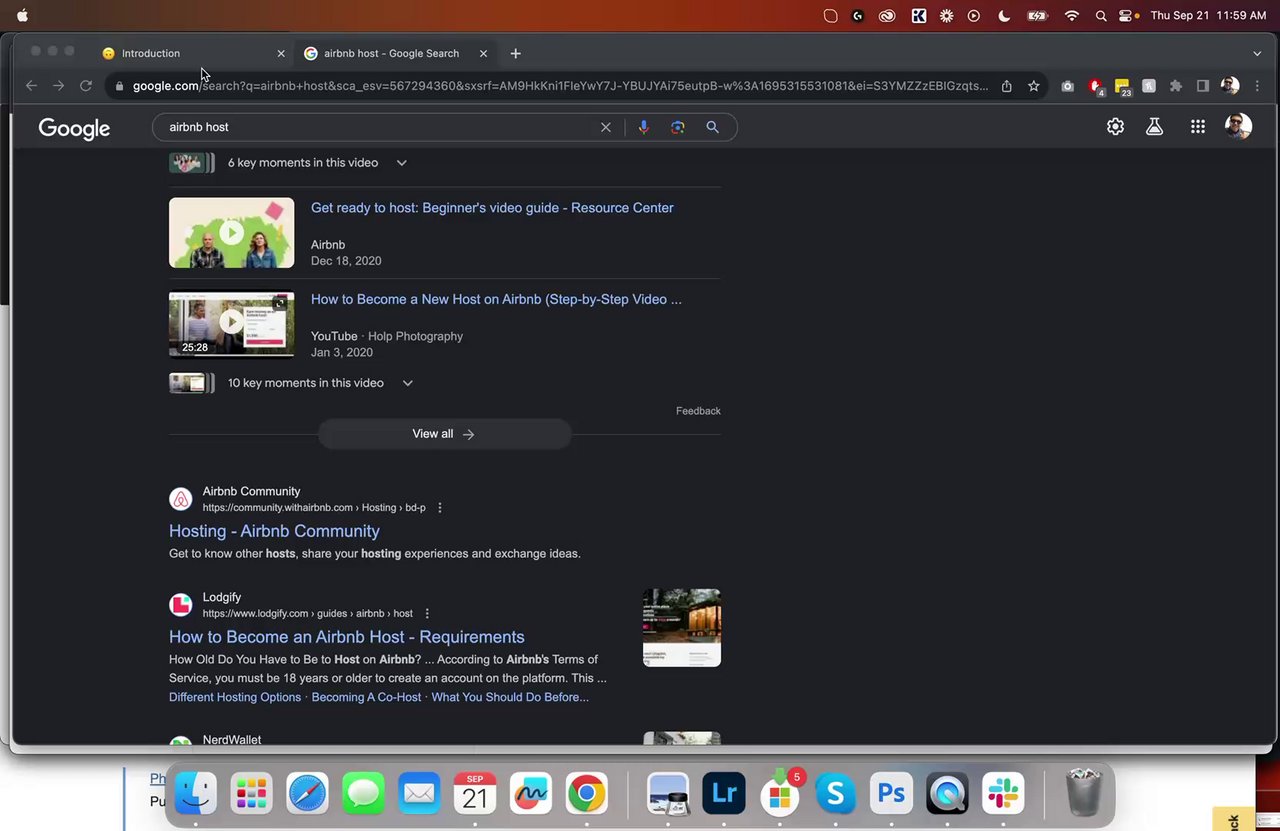
Task: Open Launchpad from the Dock
Action: pos(252,795)
